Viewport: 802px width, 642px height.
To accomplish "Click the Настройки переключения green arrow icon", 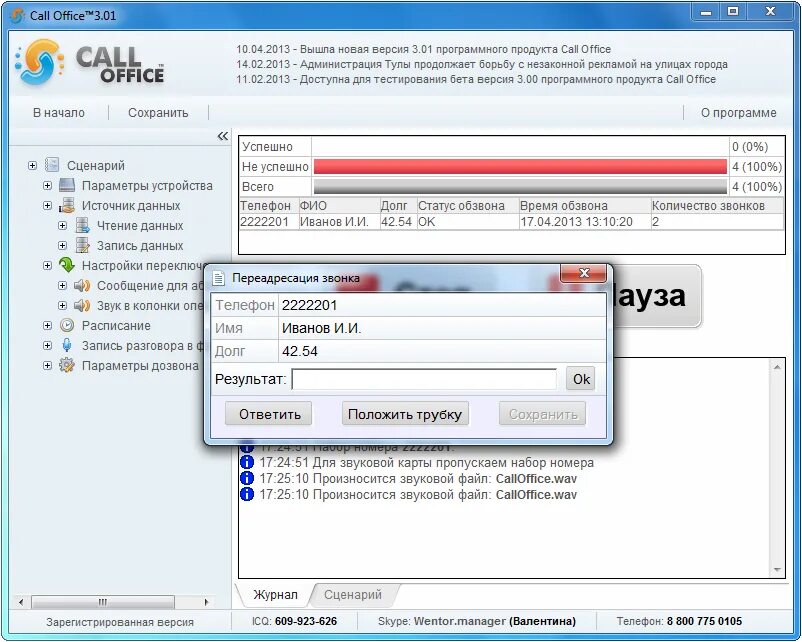I will coord(67,265).
